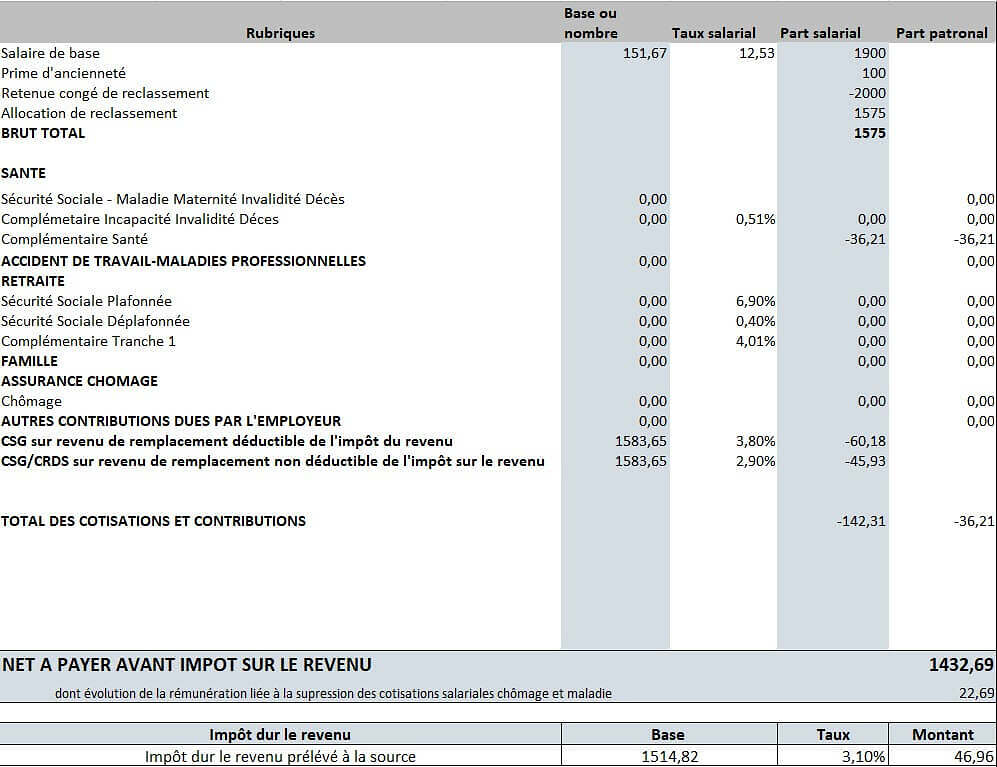Select 'Impôt dur le revenu prélévé à la source'
This screenshot has width=997, height=767.
280,757
